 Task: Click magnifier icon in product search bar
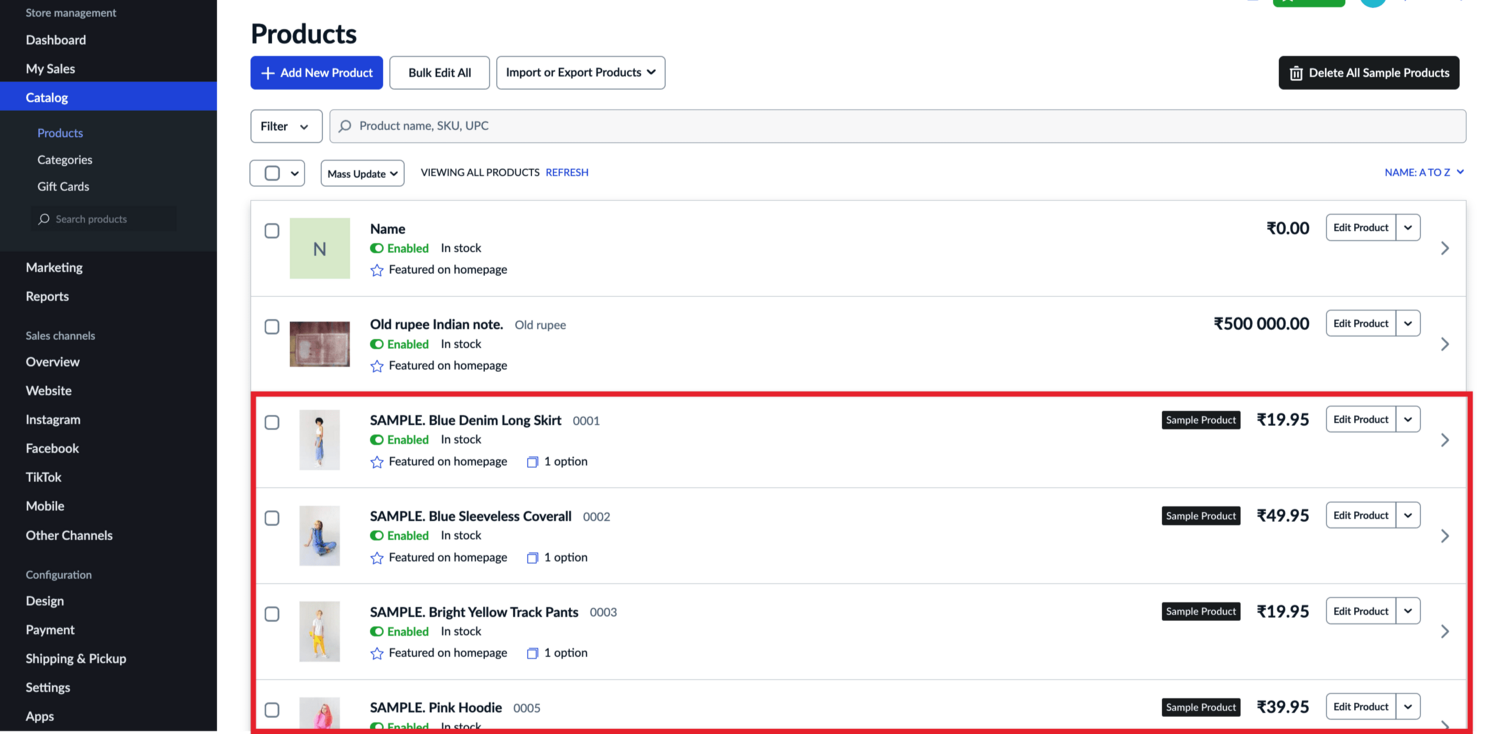(346, 127)
